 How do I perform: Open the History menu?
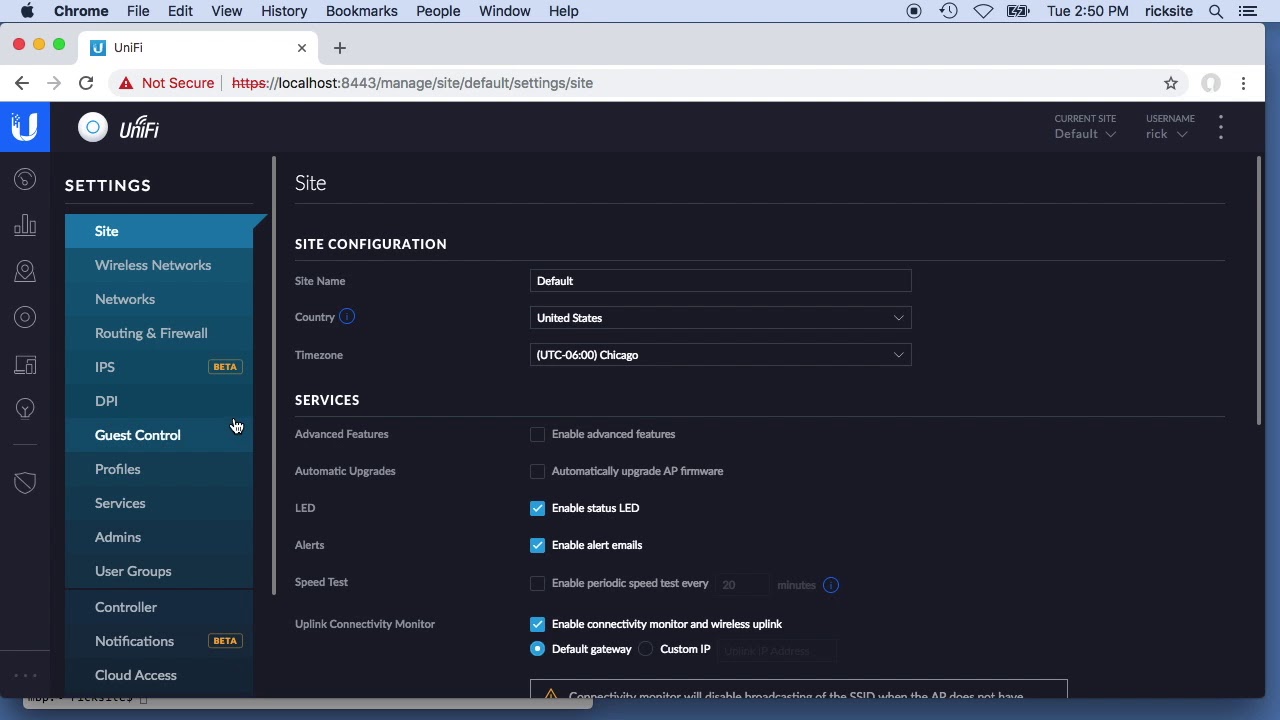click(284, 11)
